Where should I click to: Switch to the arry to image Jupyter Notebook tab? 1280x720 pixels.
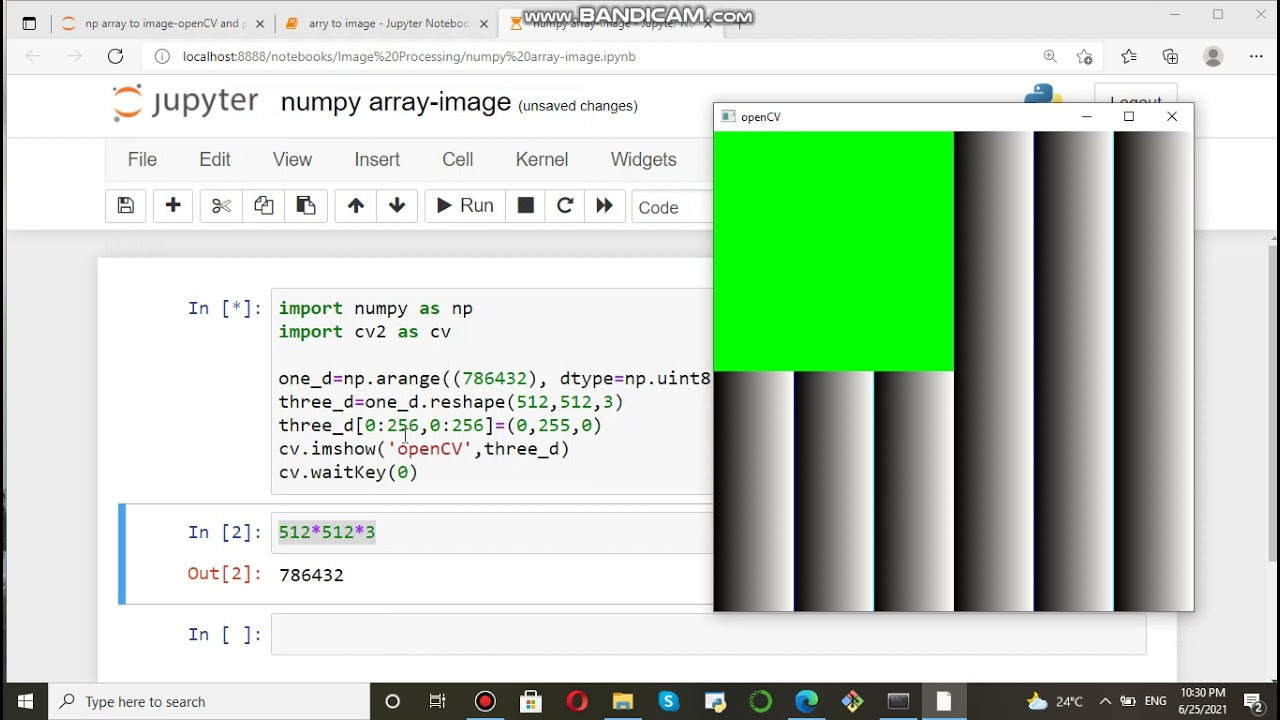[385, 23]
